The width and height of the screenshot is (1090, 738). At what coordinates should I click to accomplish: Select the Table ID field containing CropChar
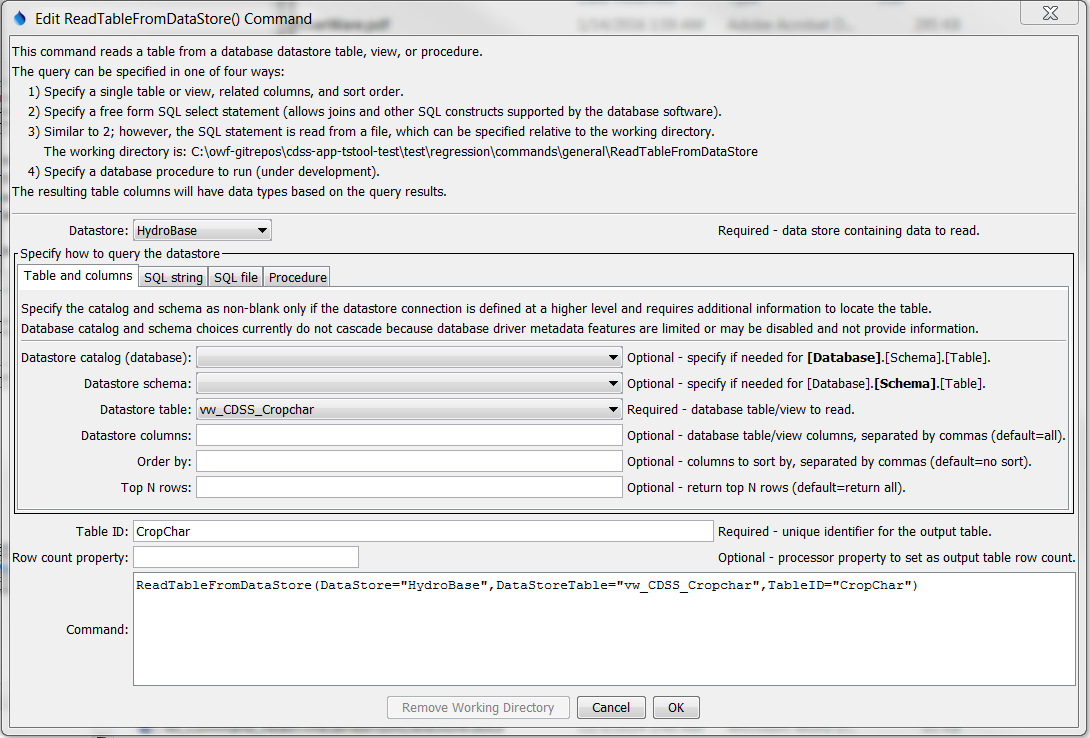[420, 531]
